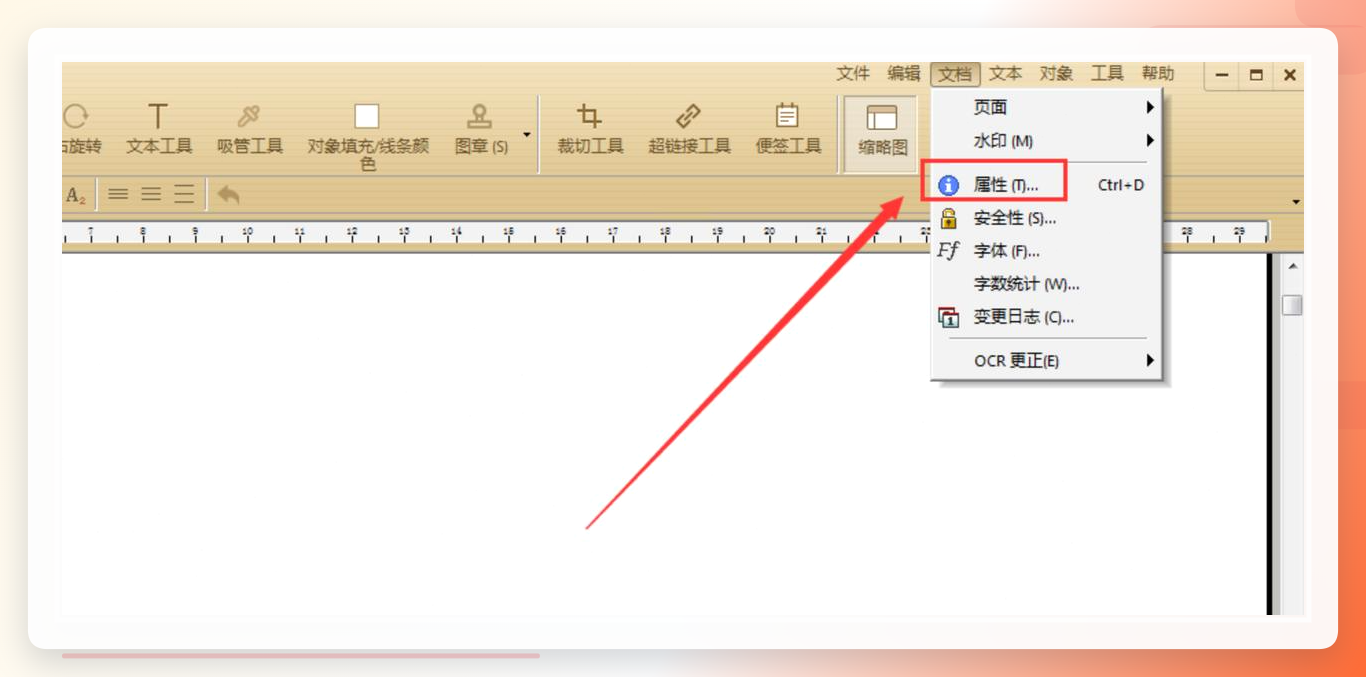Open the 文件 menu
This screenshot has width=1366, height=677.
tap(853, 74)
